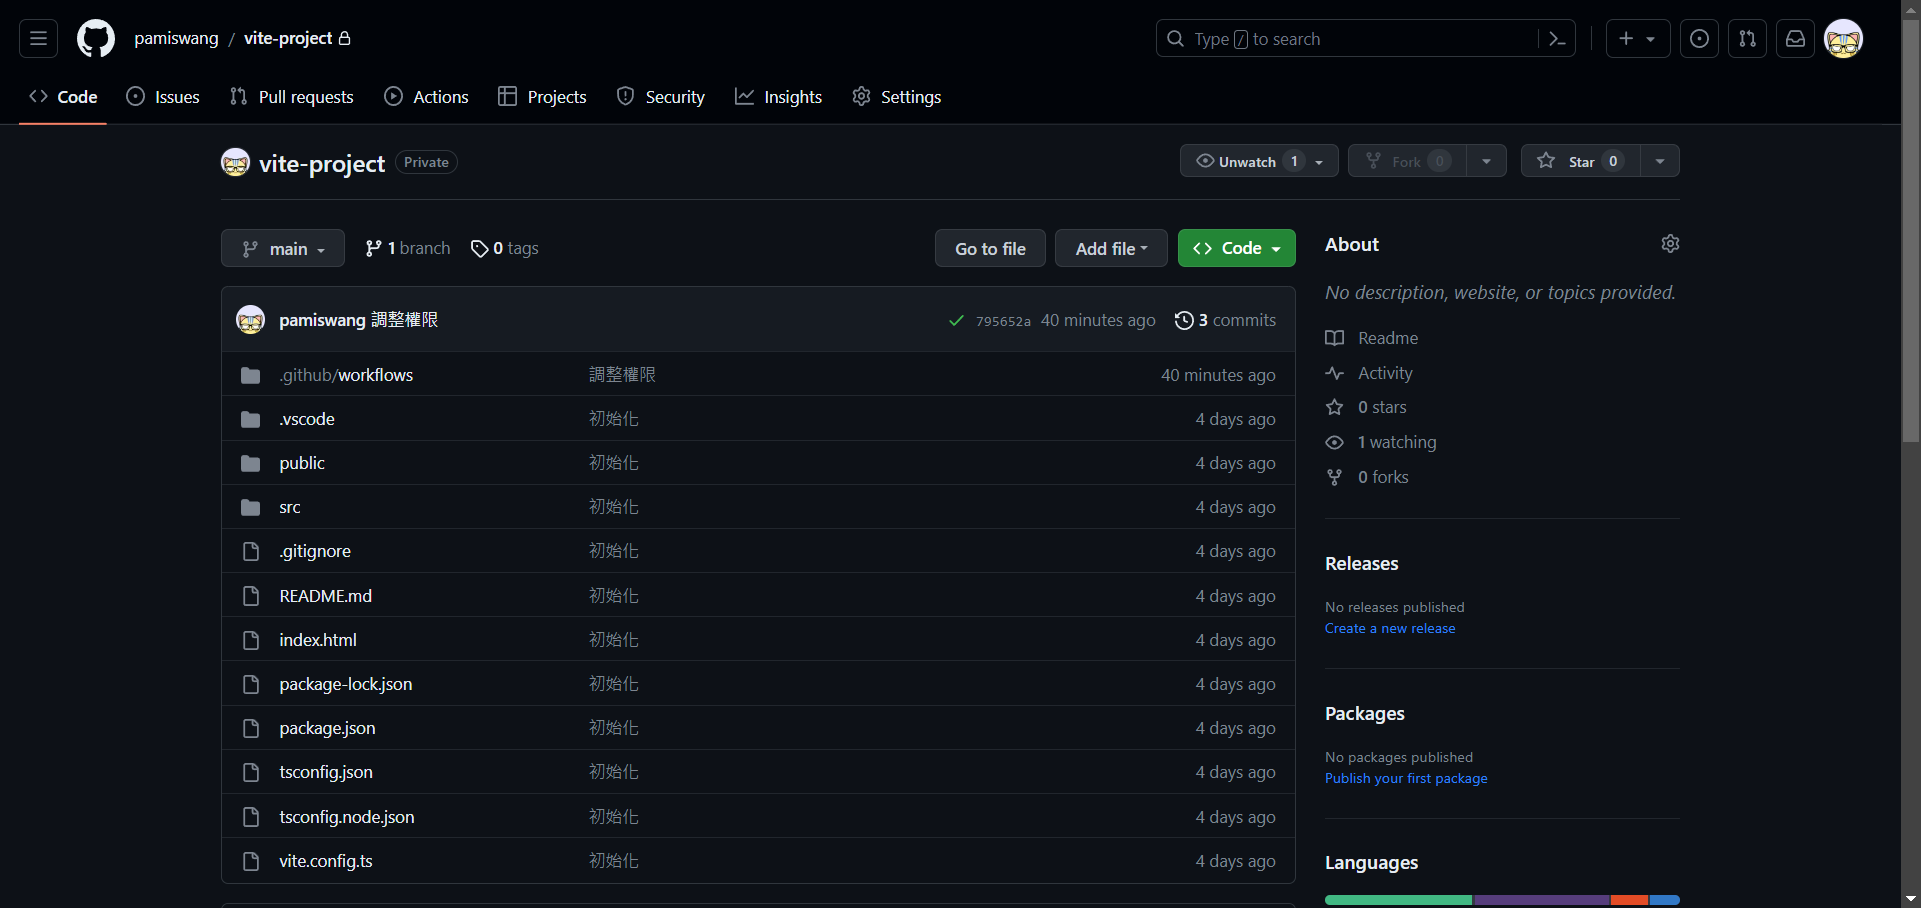
Task: Click the .gitignore file icon
Action: [251, 552]
